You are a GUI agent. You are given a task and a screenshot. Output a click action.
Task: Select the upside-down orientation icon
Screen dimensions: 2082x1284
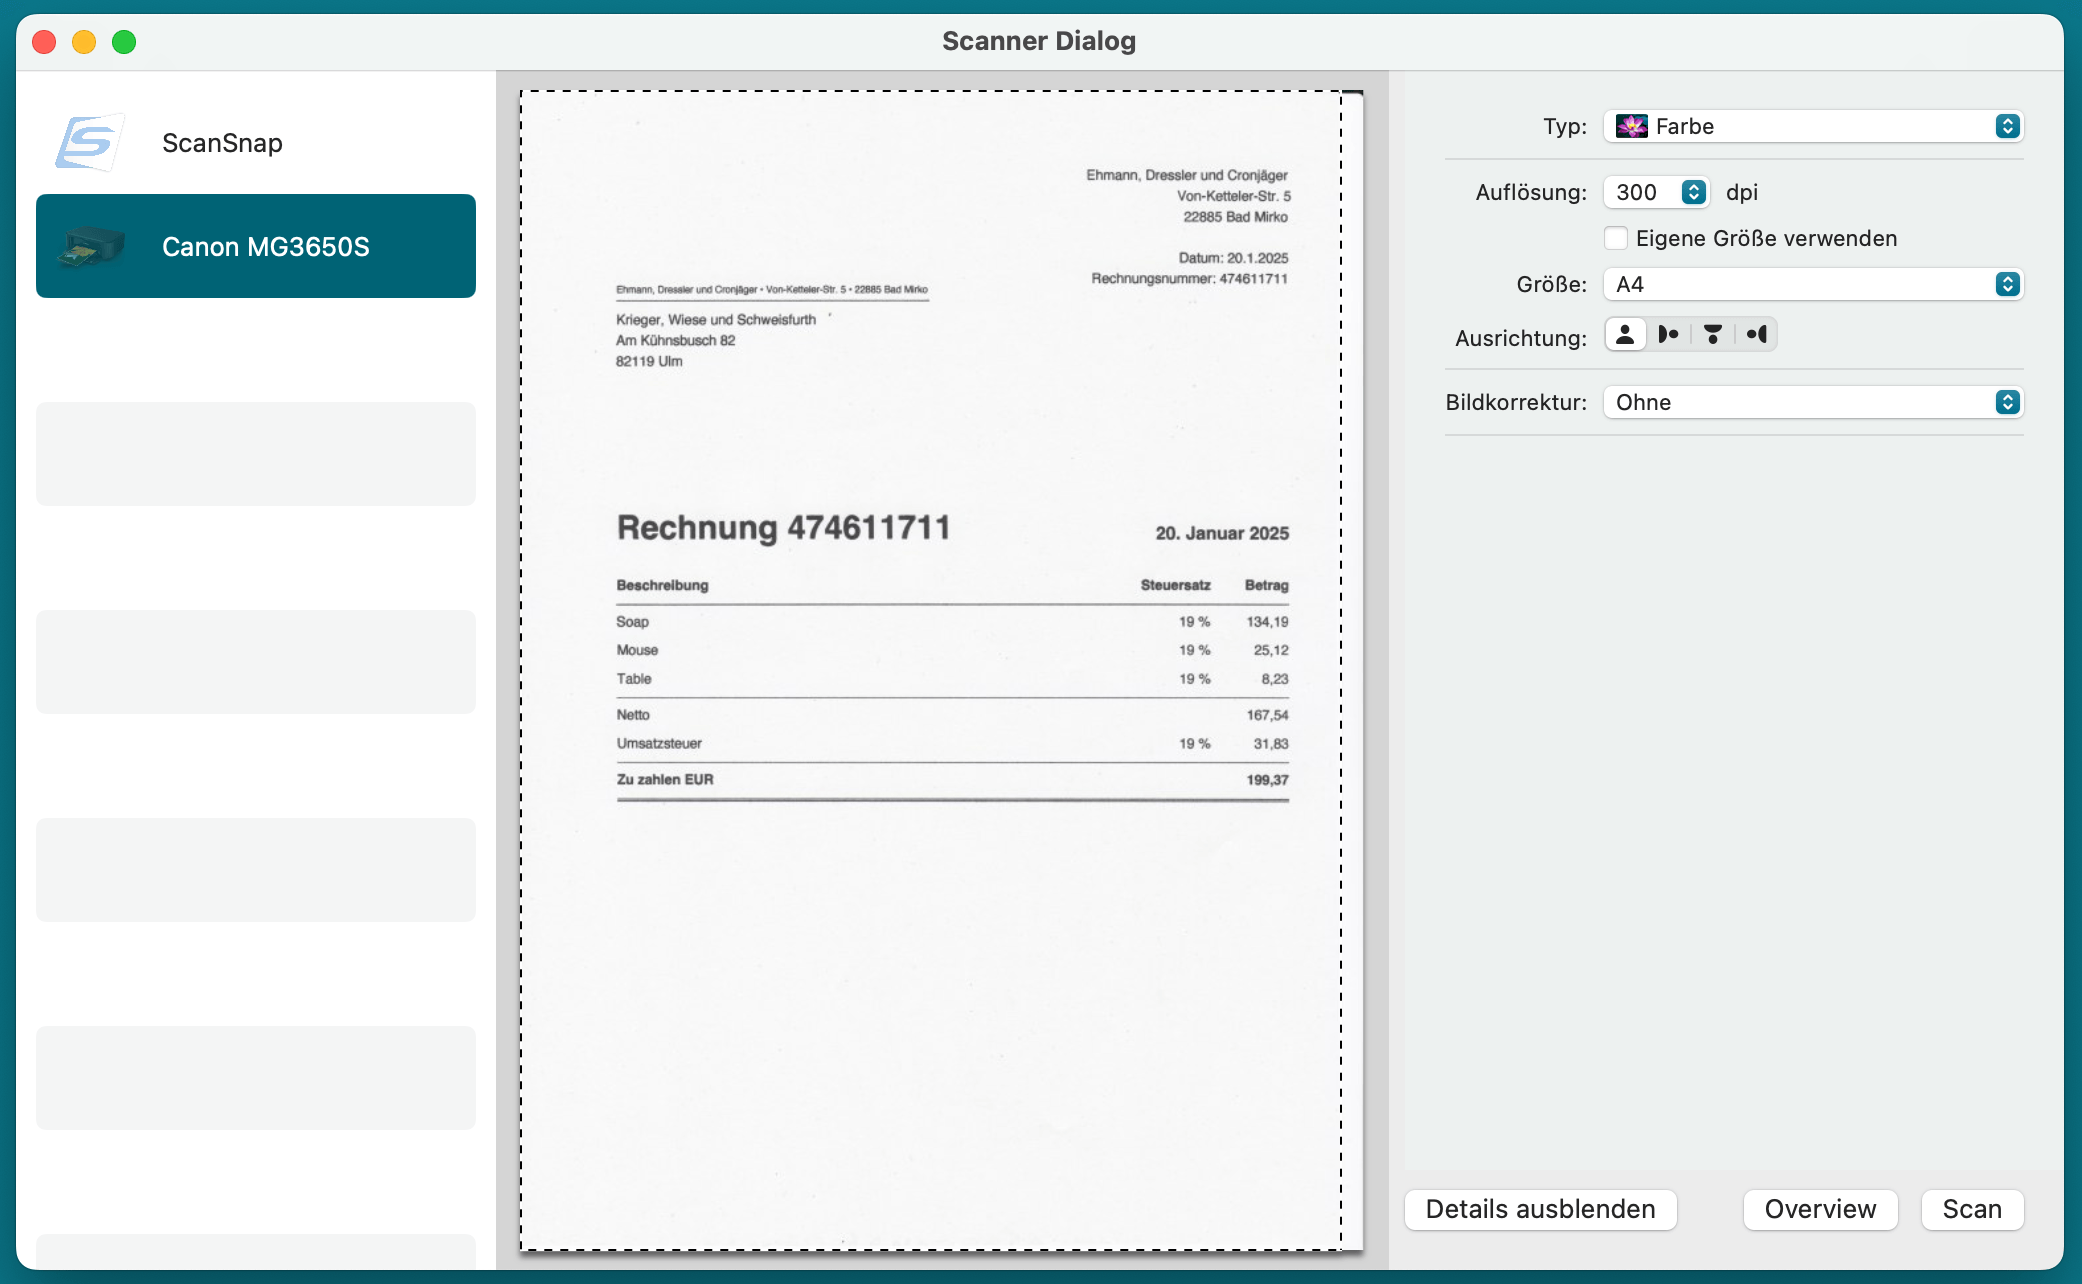[1712, 335]
